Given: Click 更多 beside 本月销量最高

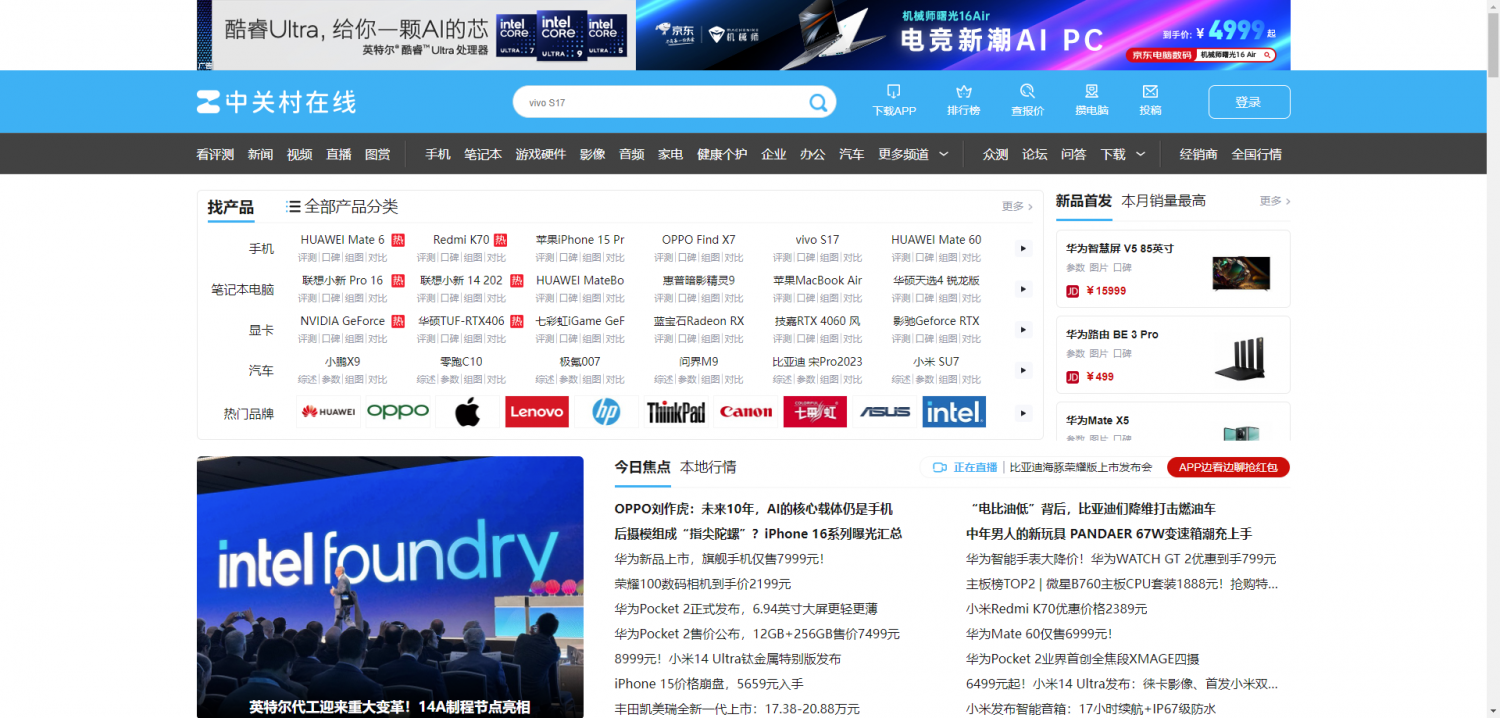Looking at the screenshot, I should pos(1275,201).
